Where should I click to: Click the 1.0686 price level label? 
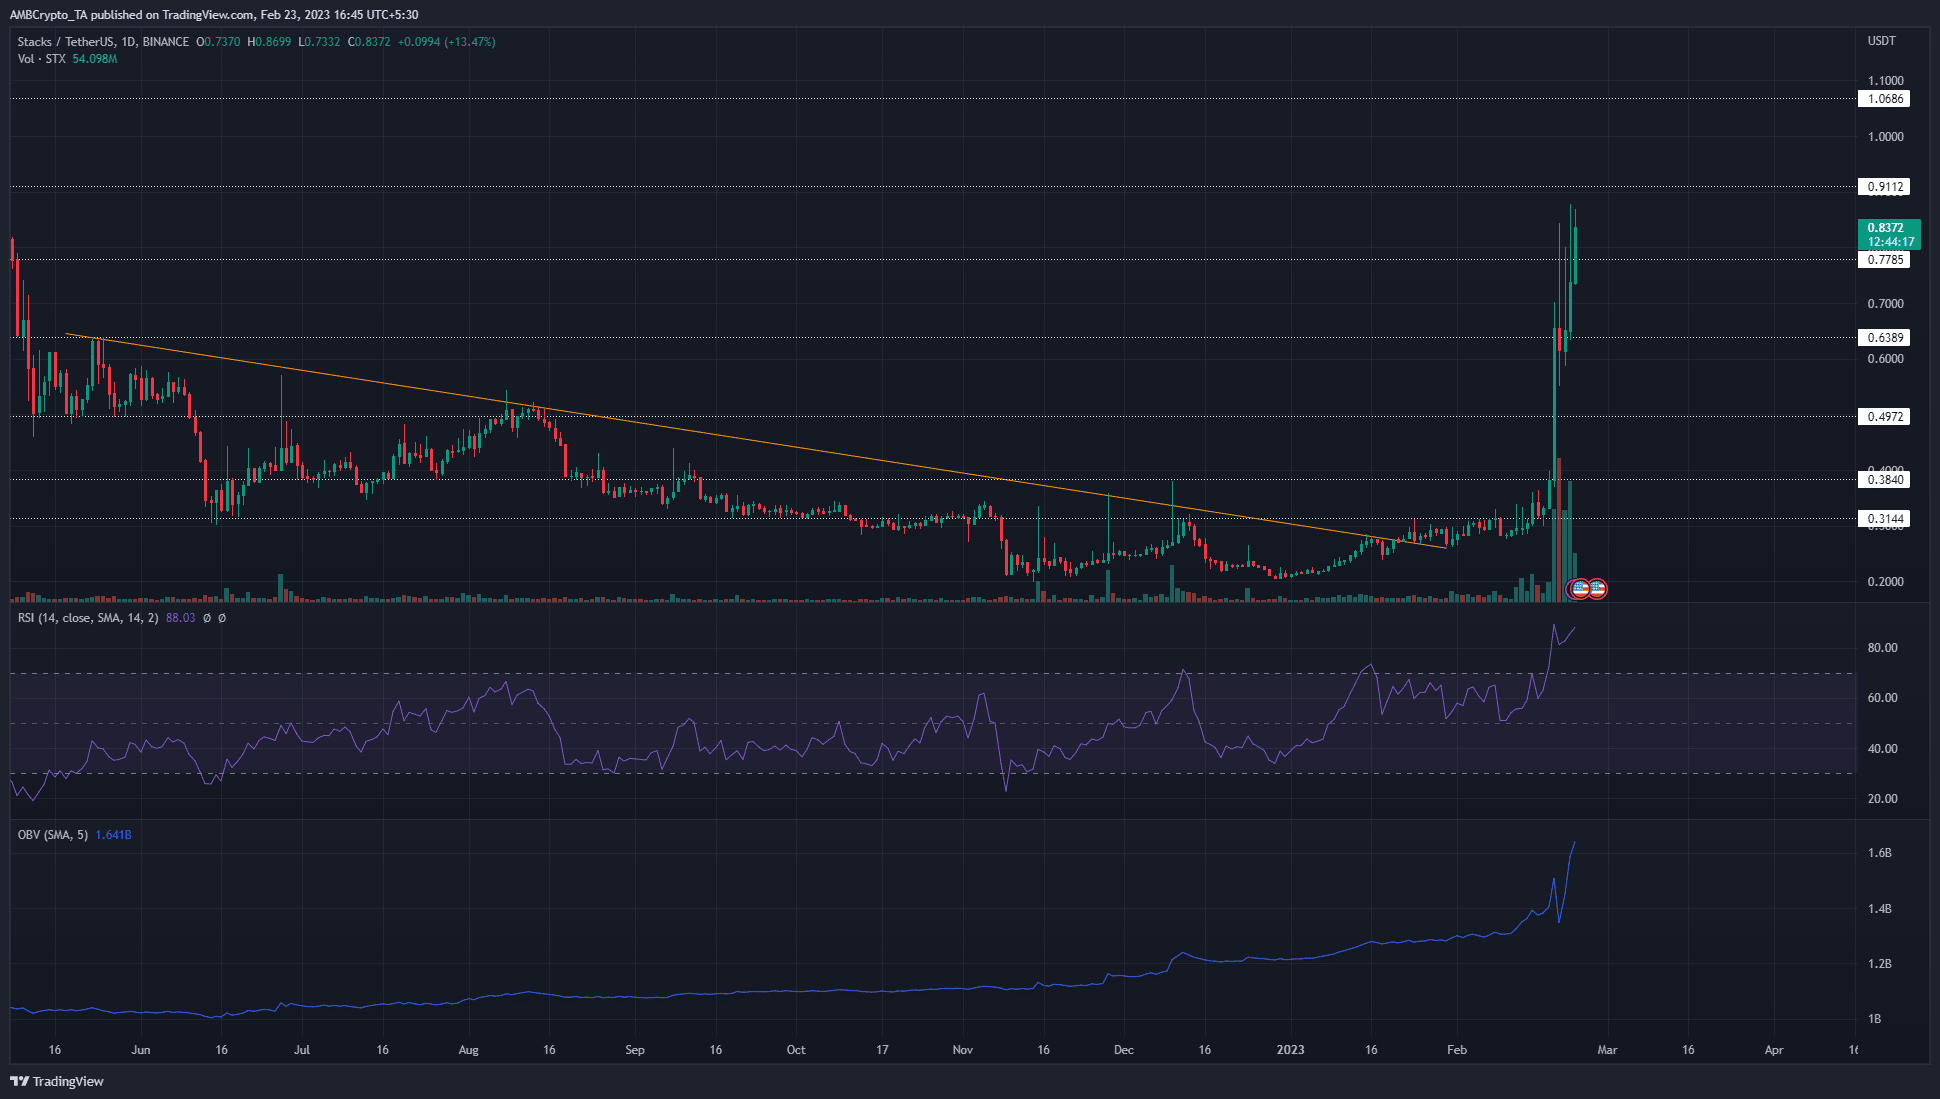coord(1884,98)
